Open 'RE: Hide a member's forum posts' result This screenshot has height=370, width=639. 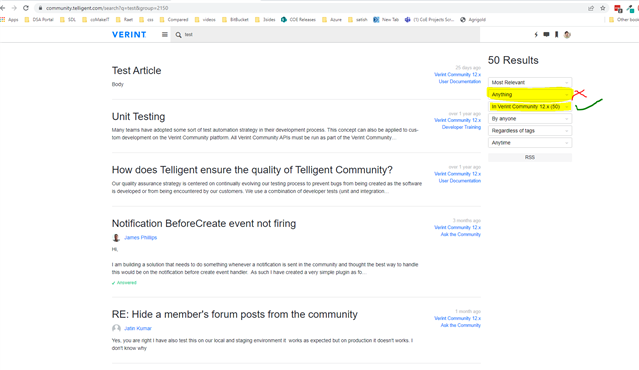235,315
